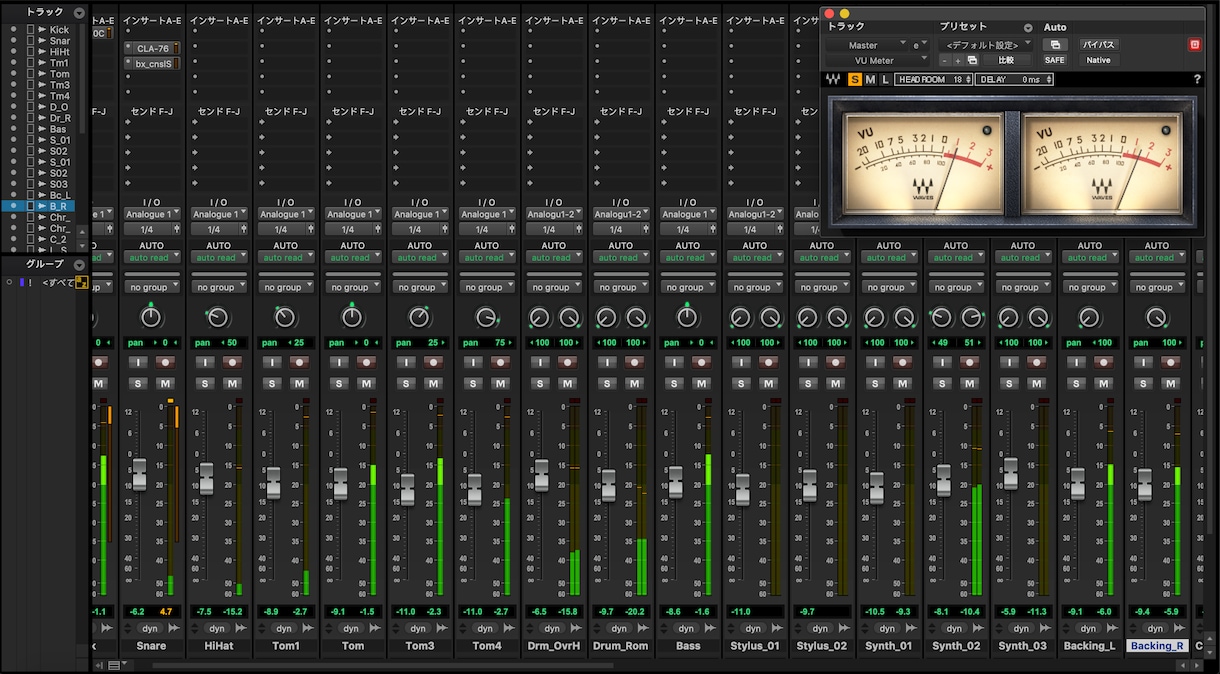Screen dimensions: 1220x674
Task: Click the Bass pan knob
Action: [x=687, y=318]
